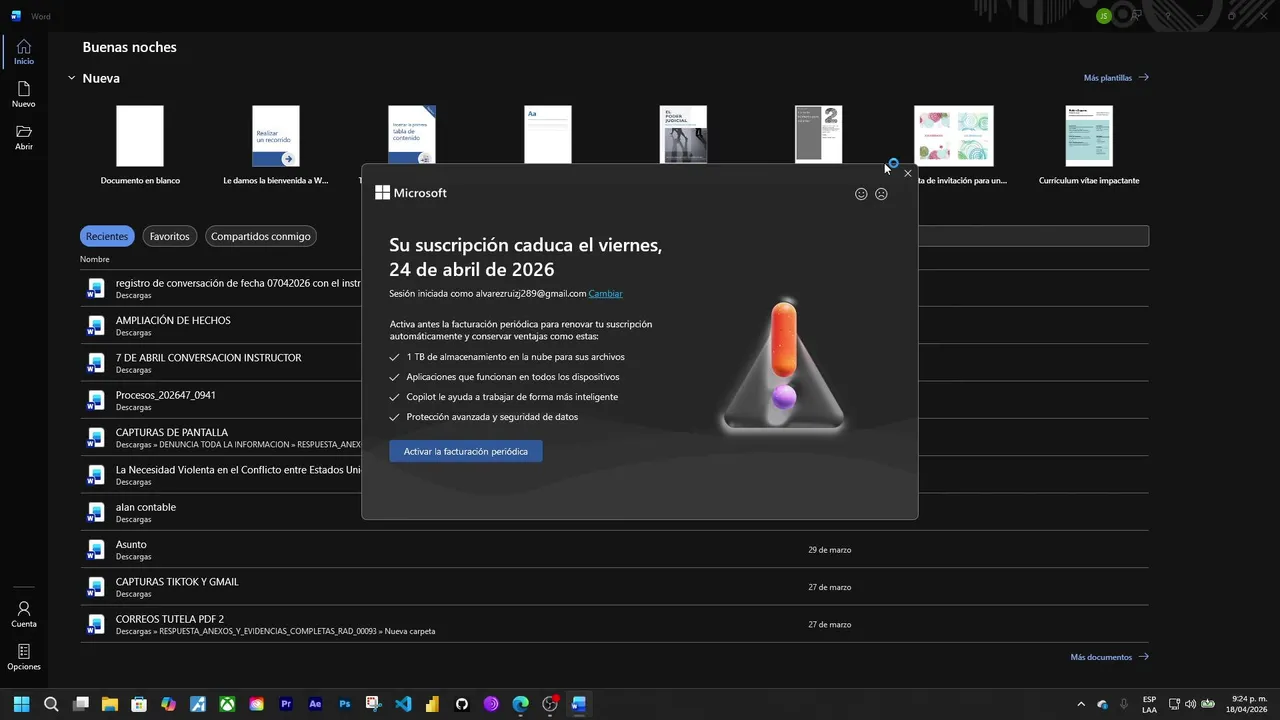Click Word file icon beside alan contable
The height and width of the screenshot is (720, 1280).
(96, 512)
